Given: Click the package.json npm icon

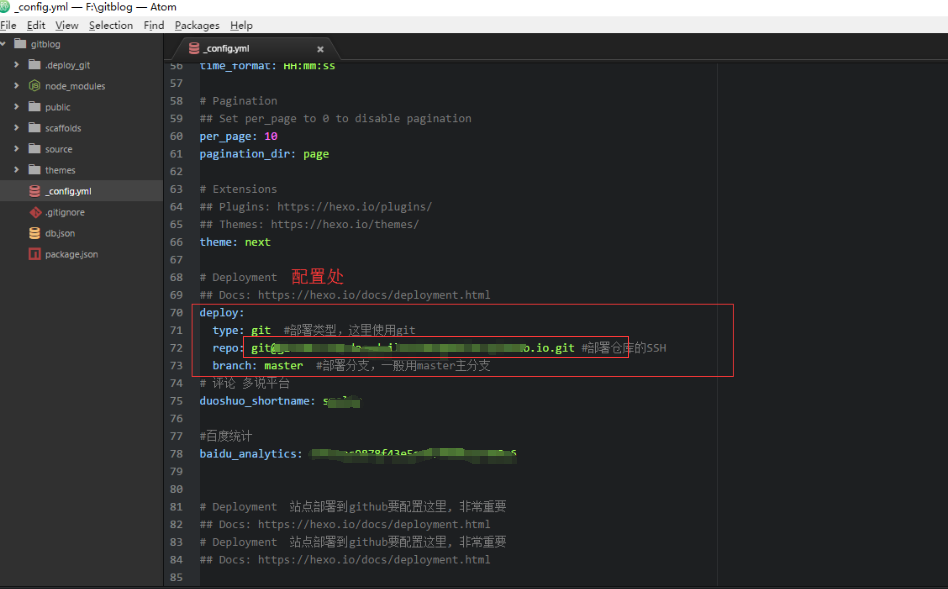Looking at the screenshot, I should click(x=34, y=254).
